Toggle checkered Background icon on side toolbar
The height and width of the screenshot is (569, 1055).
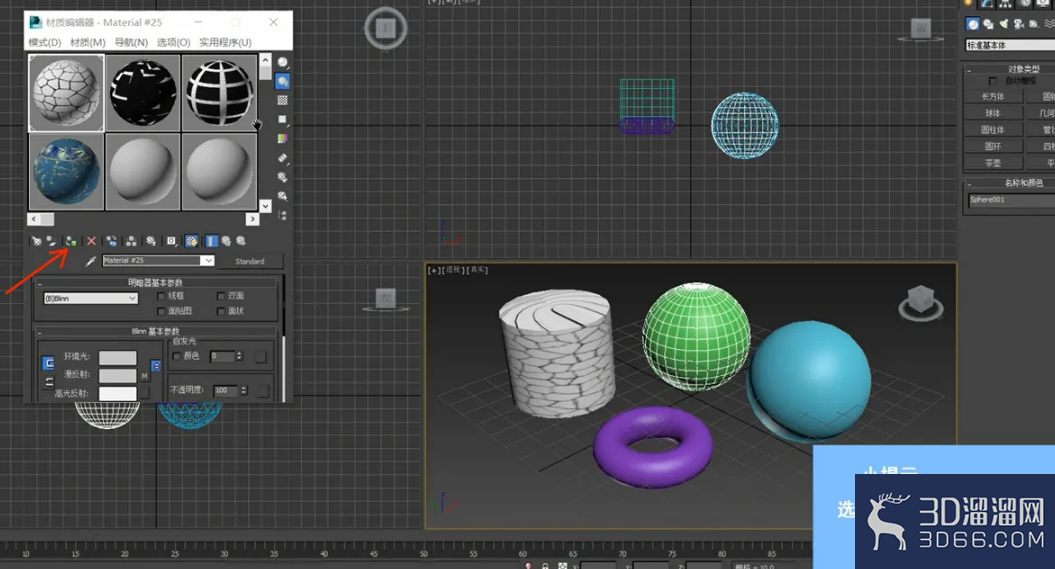[x=283, y=100]
